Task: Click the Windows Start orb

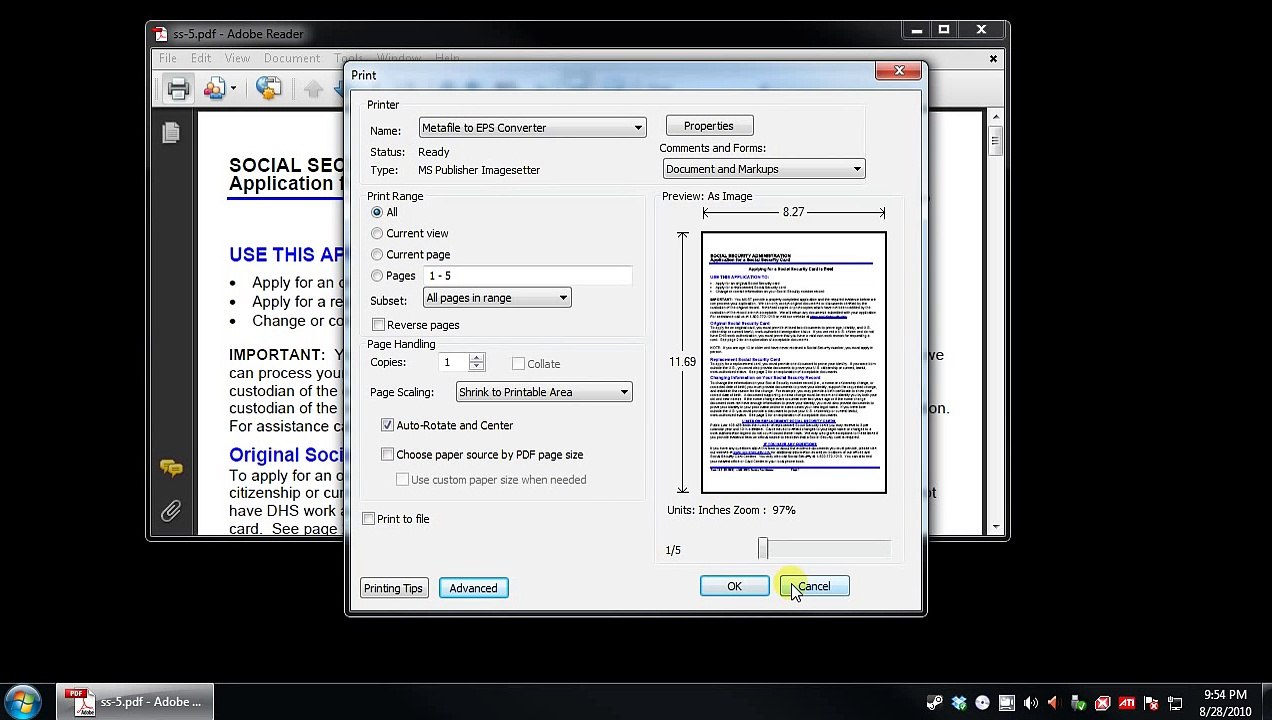Action: (x=22, y=701)
